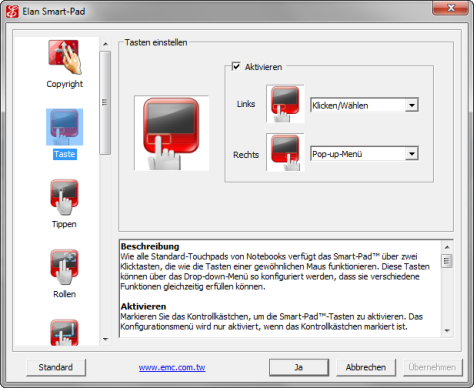Open the Links Klicken/Wählen dropdown
The width and height of the screenshot is (474, 388).
click(364, 105)
